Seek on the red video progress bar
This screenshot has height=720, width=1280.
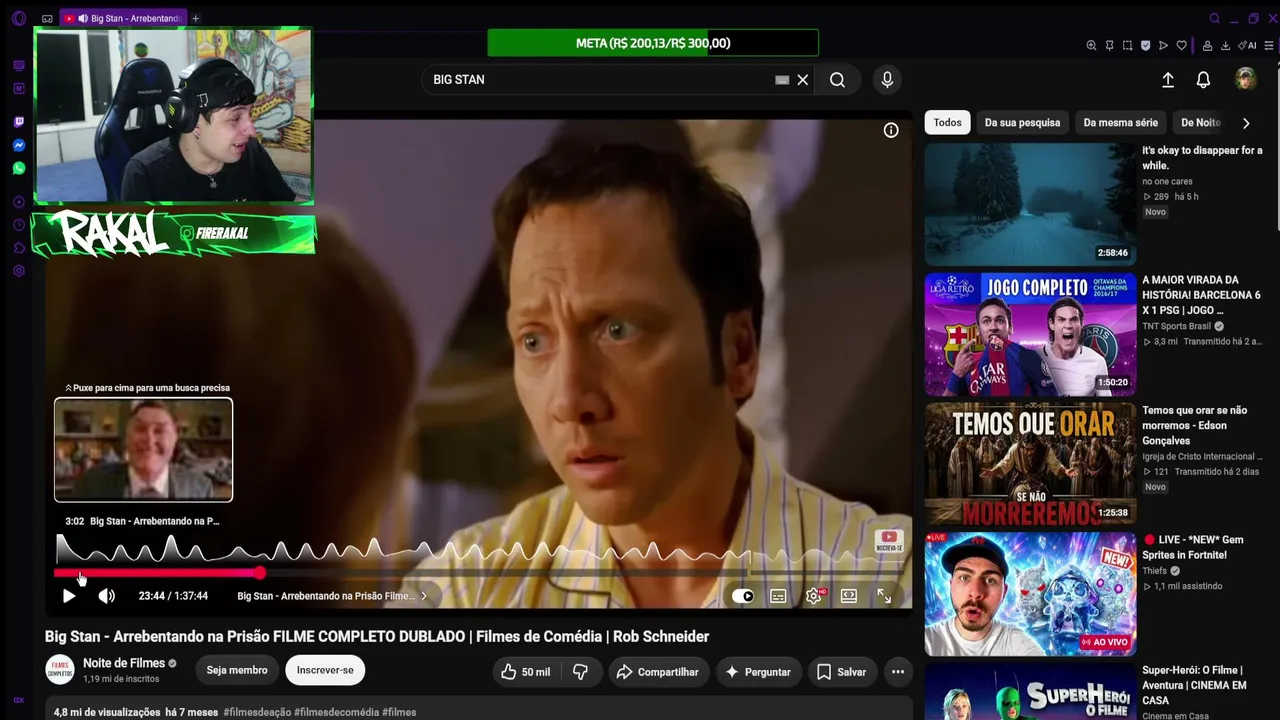(x=157, y=573)
